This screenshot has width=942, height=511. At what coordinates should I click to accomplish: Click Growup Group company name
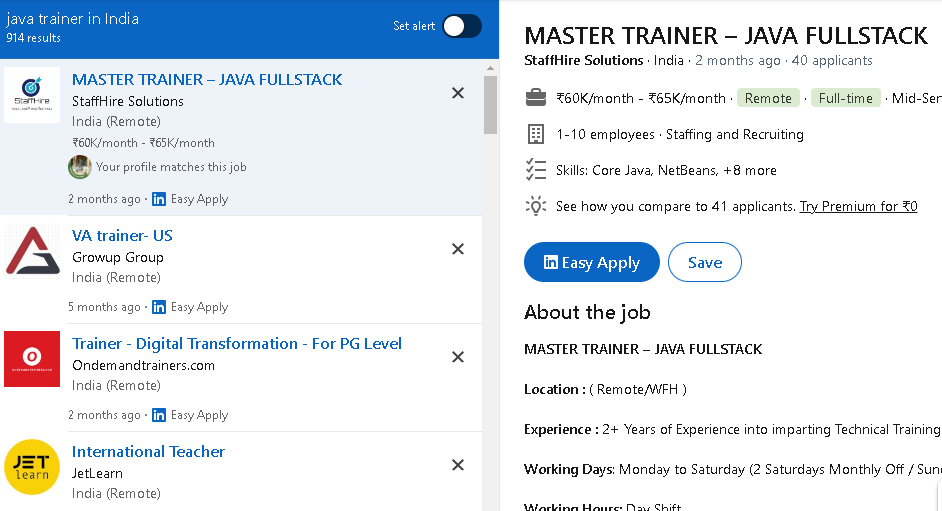point(118,257)
